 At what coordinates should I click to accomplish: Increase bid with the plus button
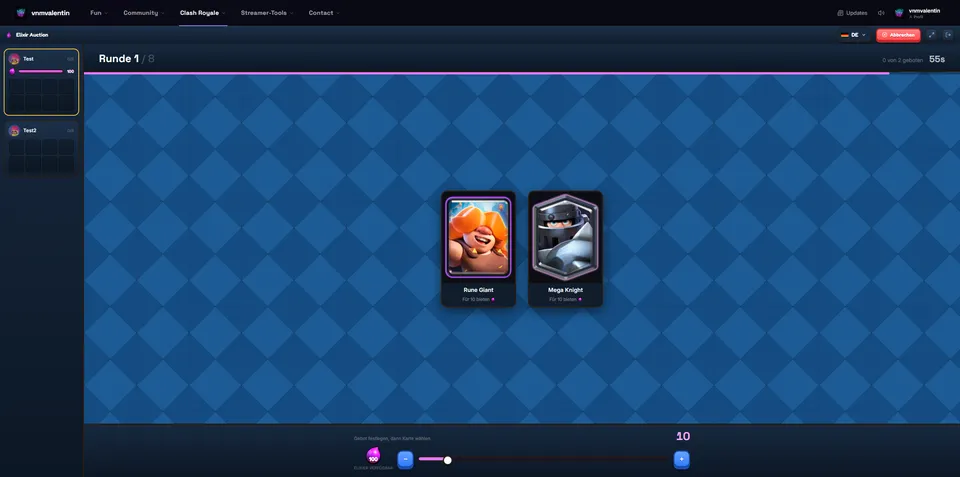pos(681,459)
